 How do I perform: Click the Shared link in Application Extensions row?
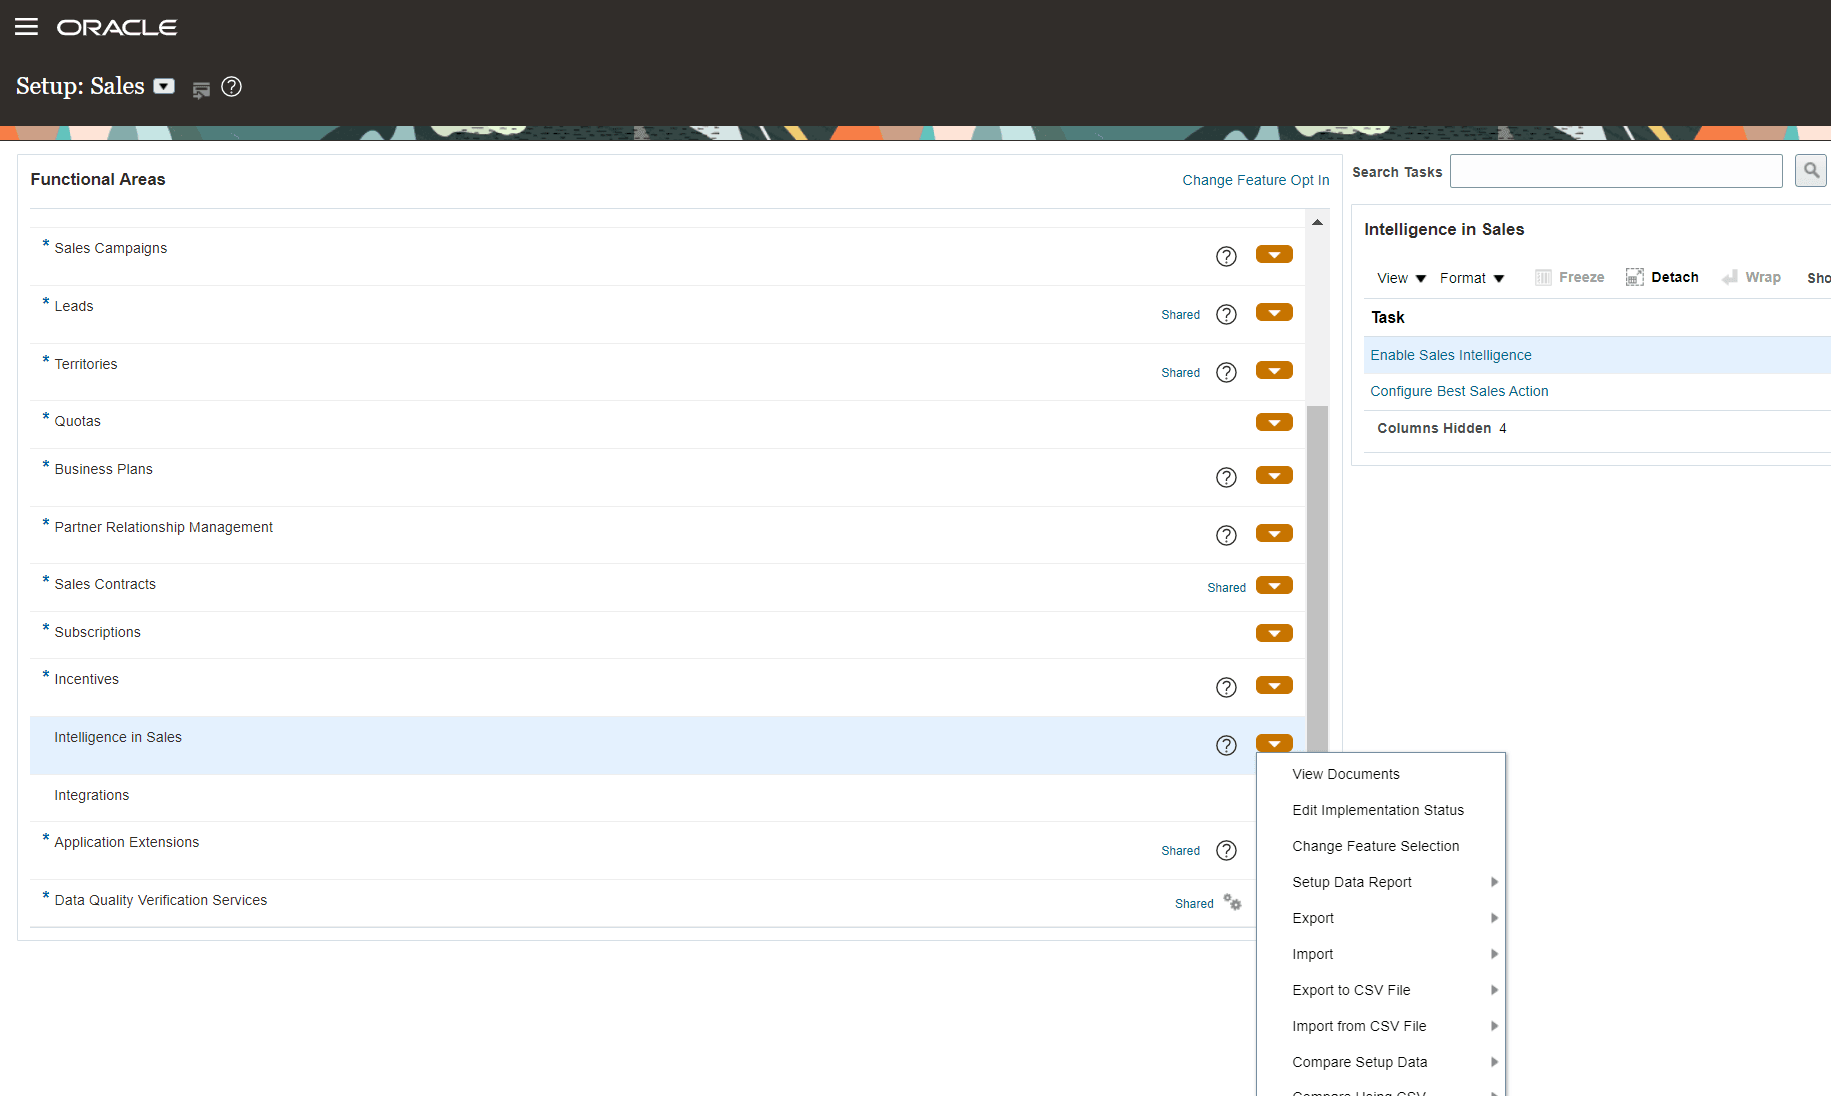tap(1180, 851)
